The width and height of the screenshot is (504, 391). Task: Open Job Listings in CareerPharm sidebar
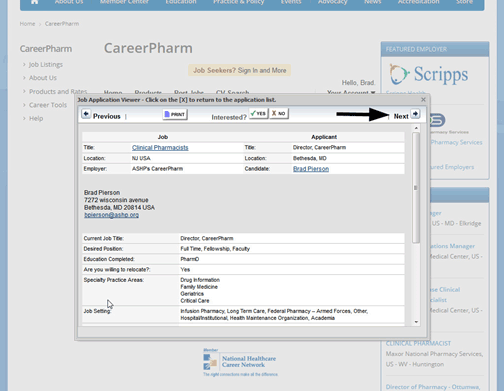46,64
